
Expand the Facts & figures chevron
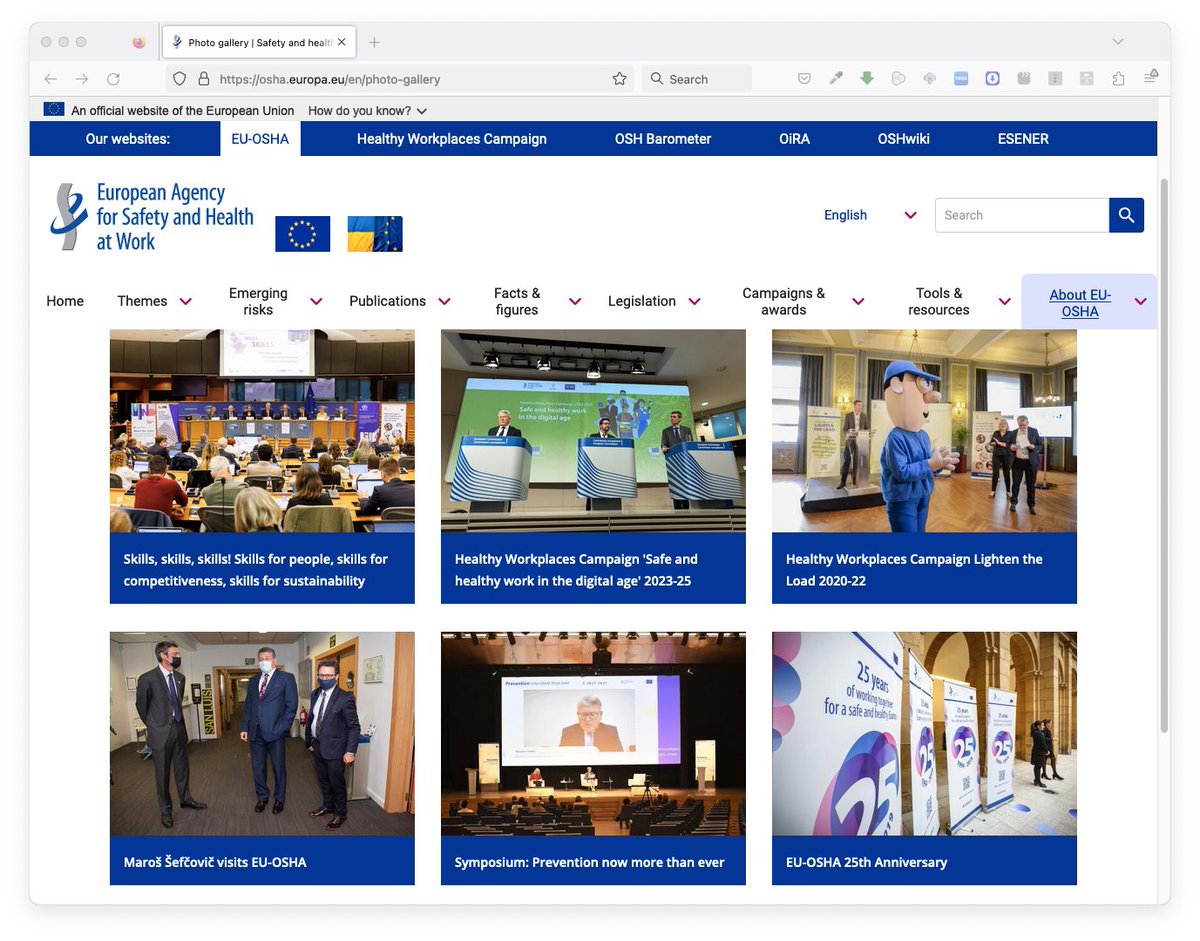click(x=575, y=301)
